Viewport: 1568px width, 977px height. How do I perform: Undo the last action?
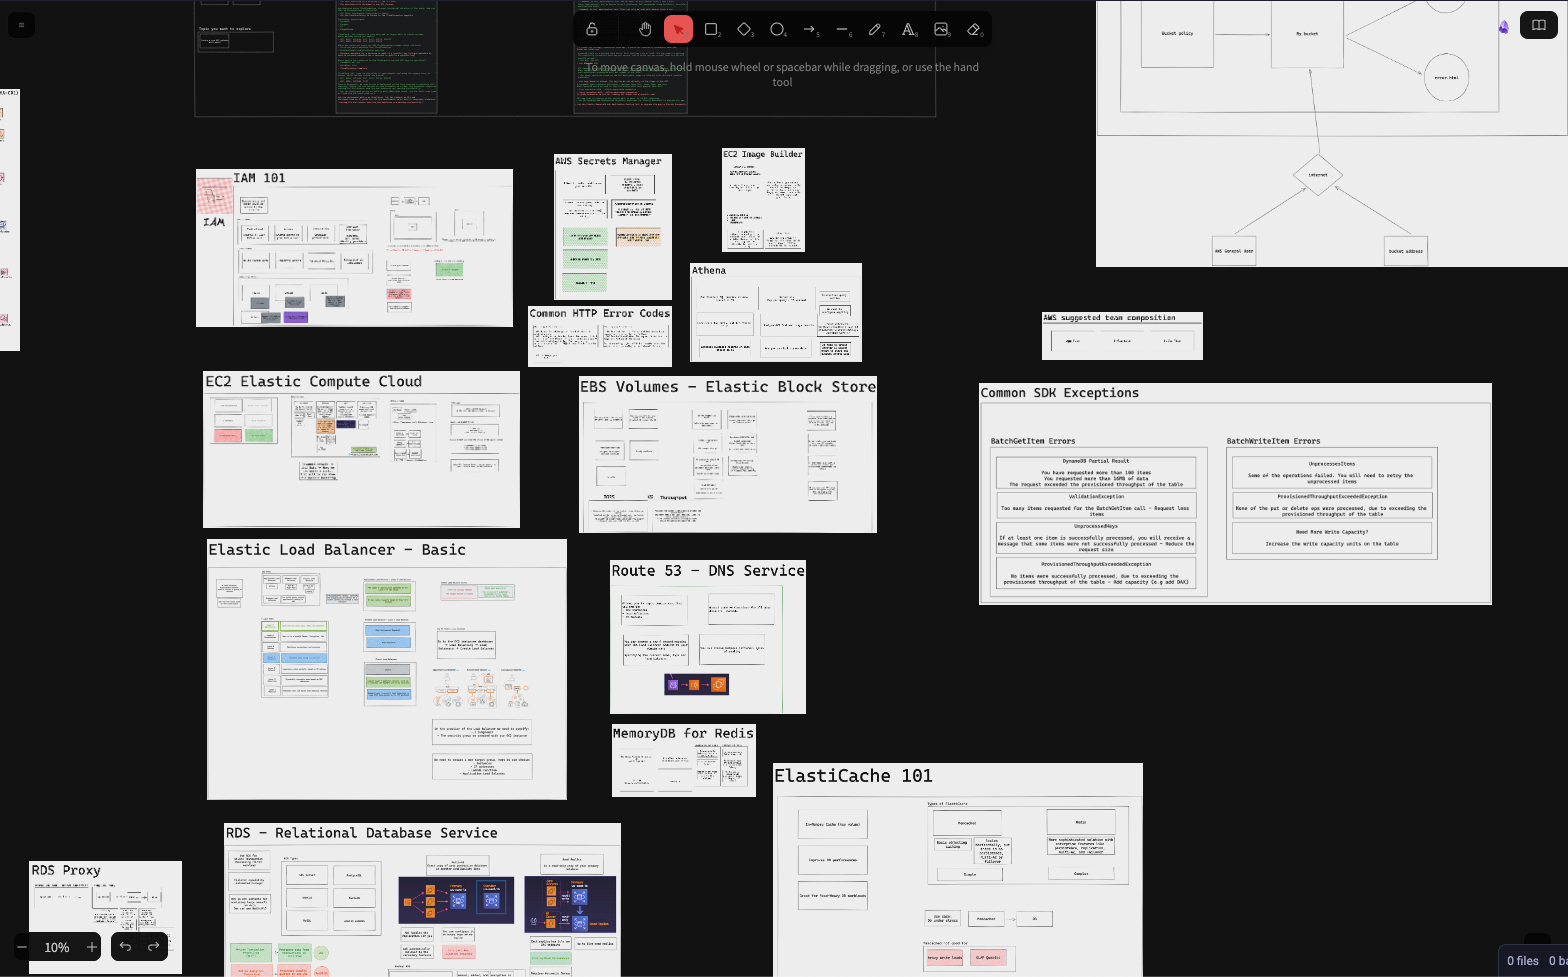point(125,947)
